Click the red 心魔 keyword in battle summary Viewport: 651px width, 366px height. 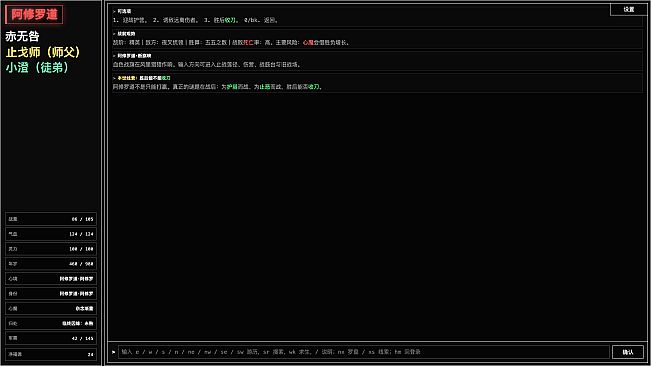tap(308, 42)
